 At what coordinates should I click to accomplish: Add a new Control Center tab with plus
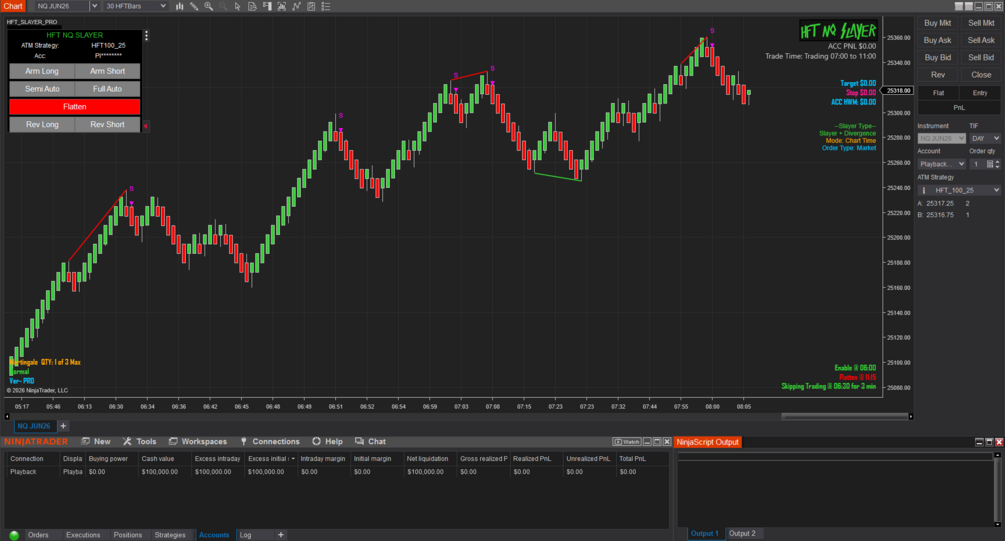click(281, 535)
